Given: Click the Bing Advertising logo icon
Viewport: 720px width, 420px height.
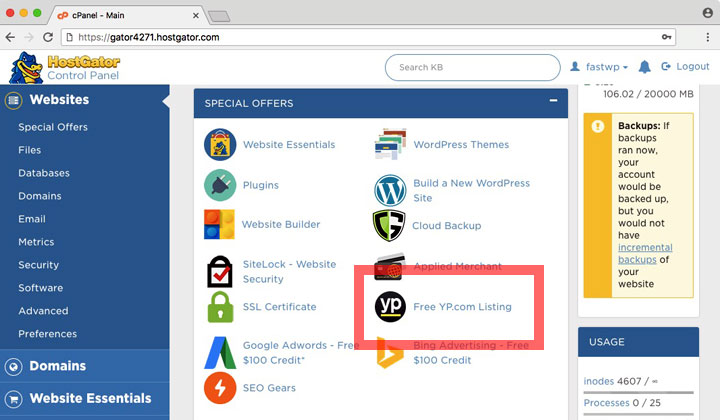Looking at the screenshot, I should pyautogui.click(x=389, y=353).
